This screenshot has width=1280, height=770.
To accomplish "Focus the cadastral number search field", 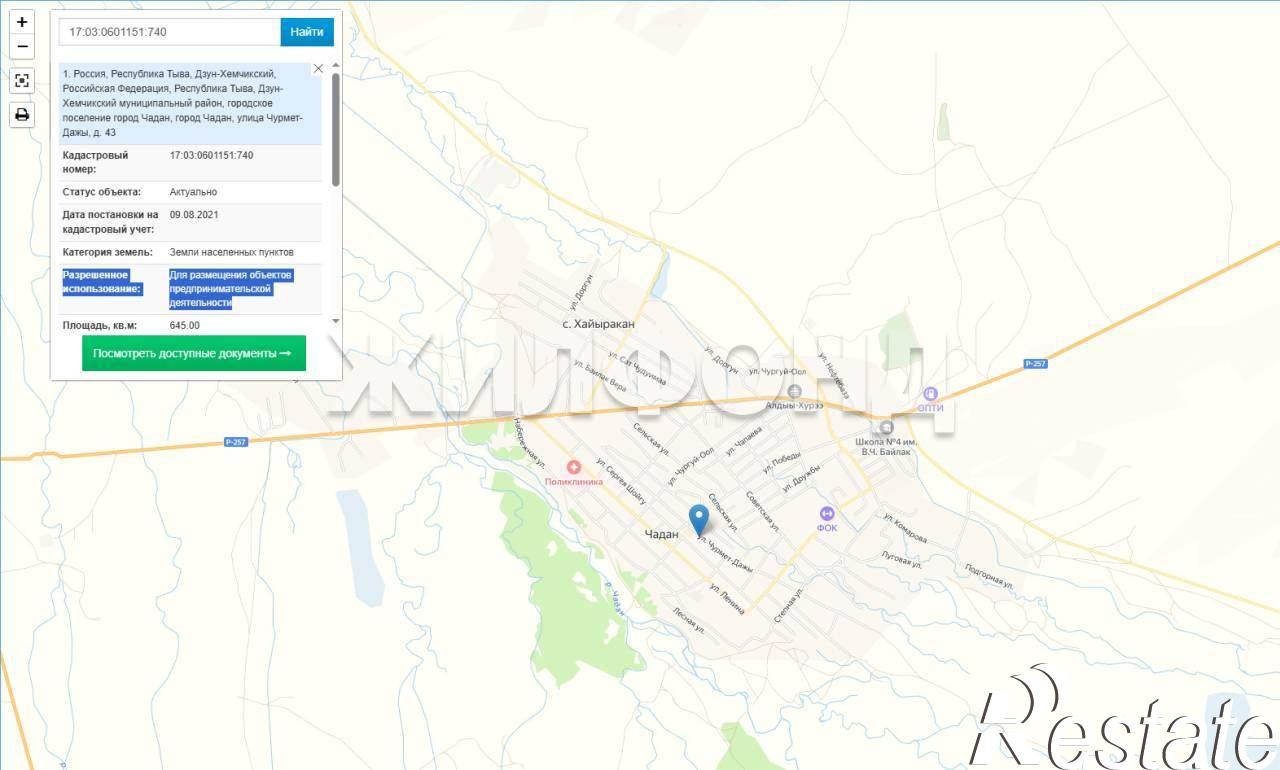I will click(170, 32).
